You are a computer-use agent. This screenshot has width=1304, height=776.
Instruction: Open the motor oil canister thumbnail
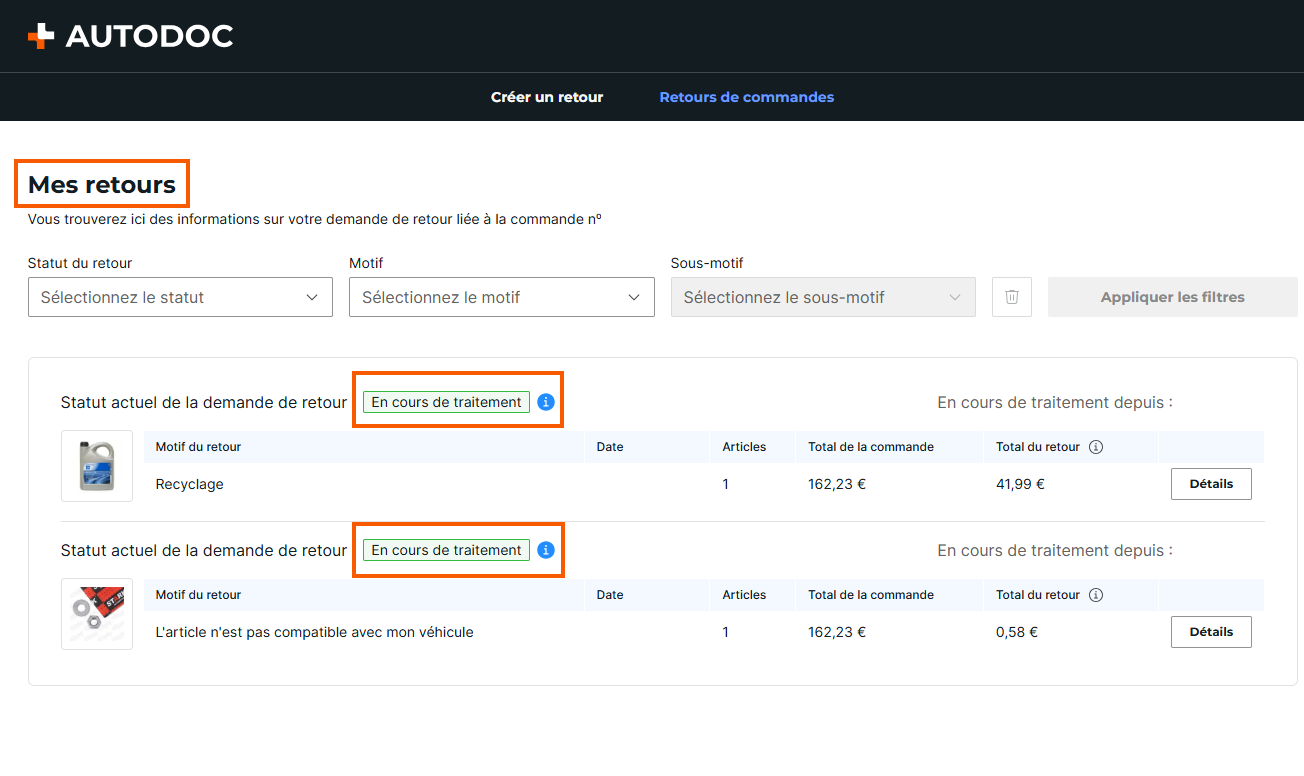(97, 466)
